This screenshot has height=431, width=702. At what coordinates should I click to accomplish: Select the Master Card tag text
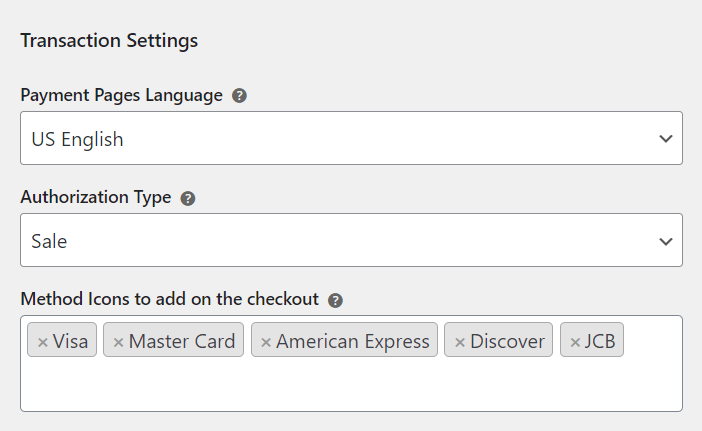pyautogui.click(x=182, y=342)
